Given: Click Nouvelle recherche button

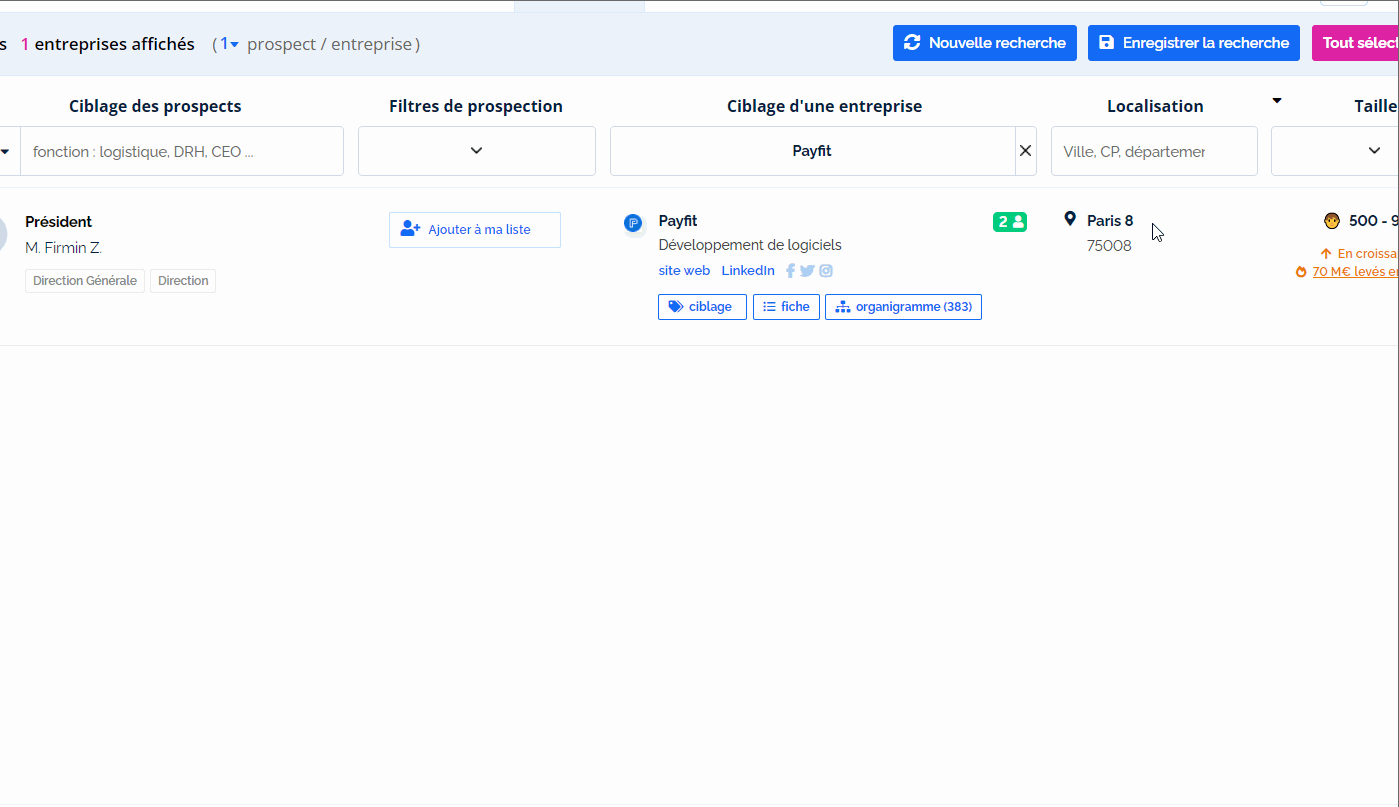Looking at the screenshot, I should click(985, 43).
